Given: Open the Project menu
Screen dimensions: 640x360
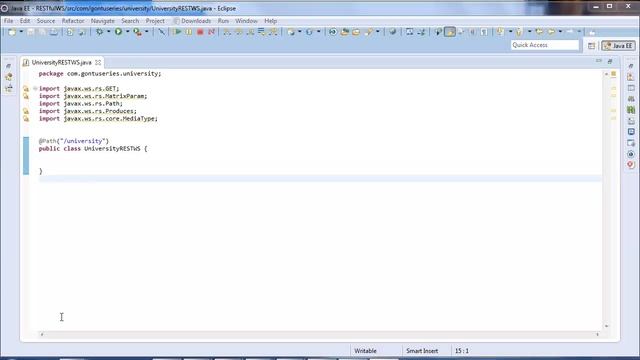Looking at the screenshot, I should click(155, 21).
